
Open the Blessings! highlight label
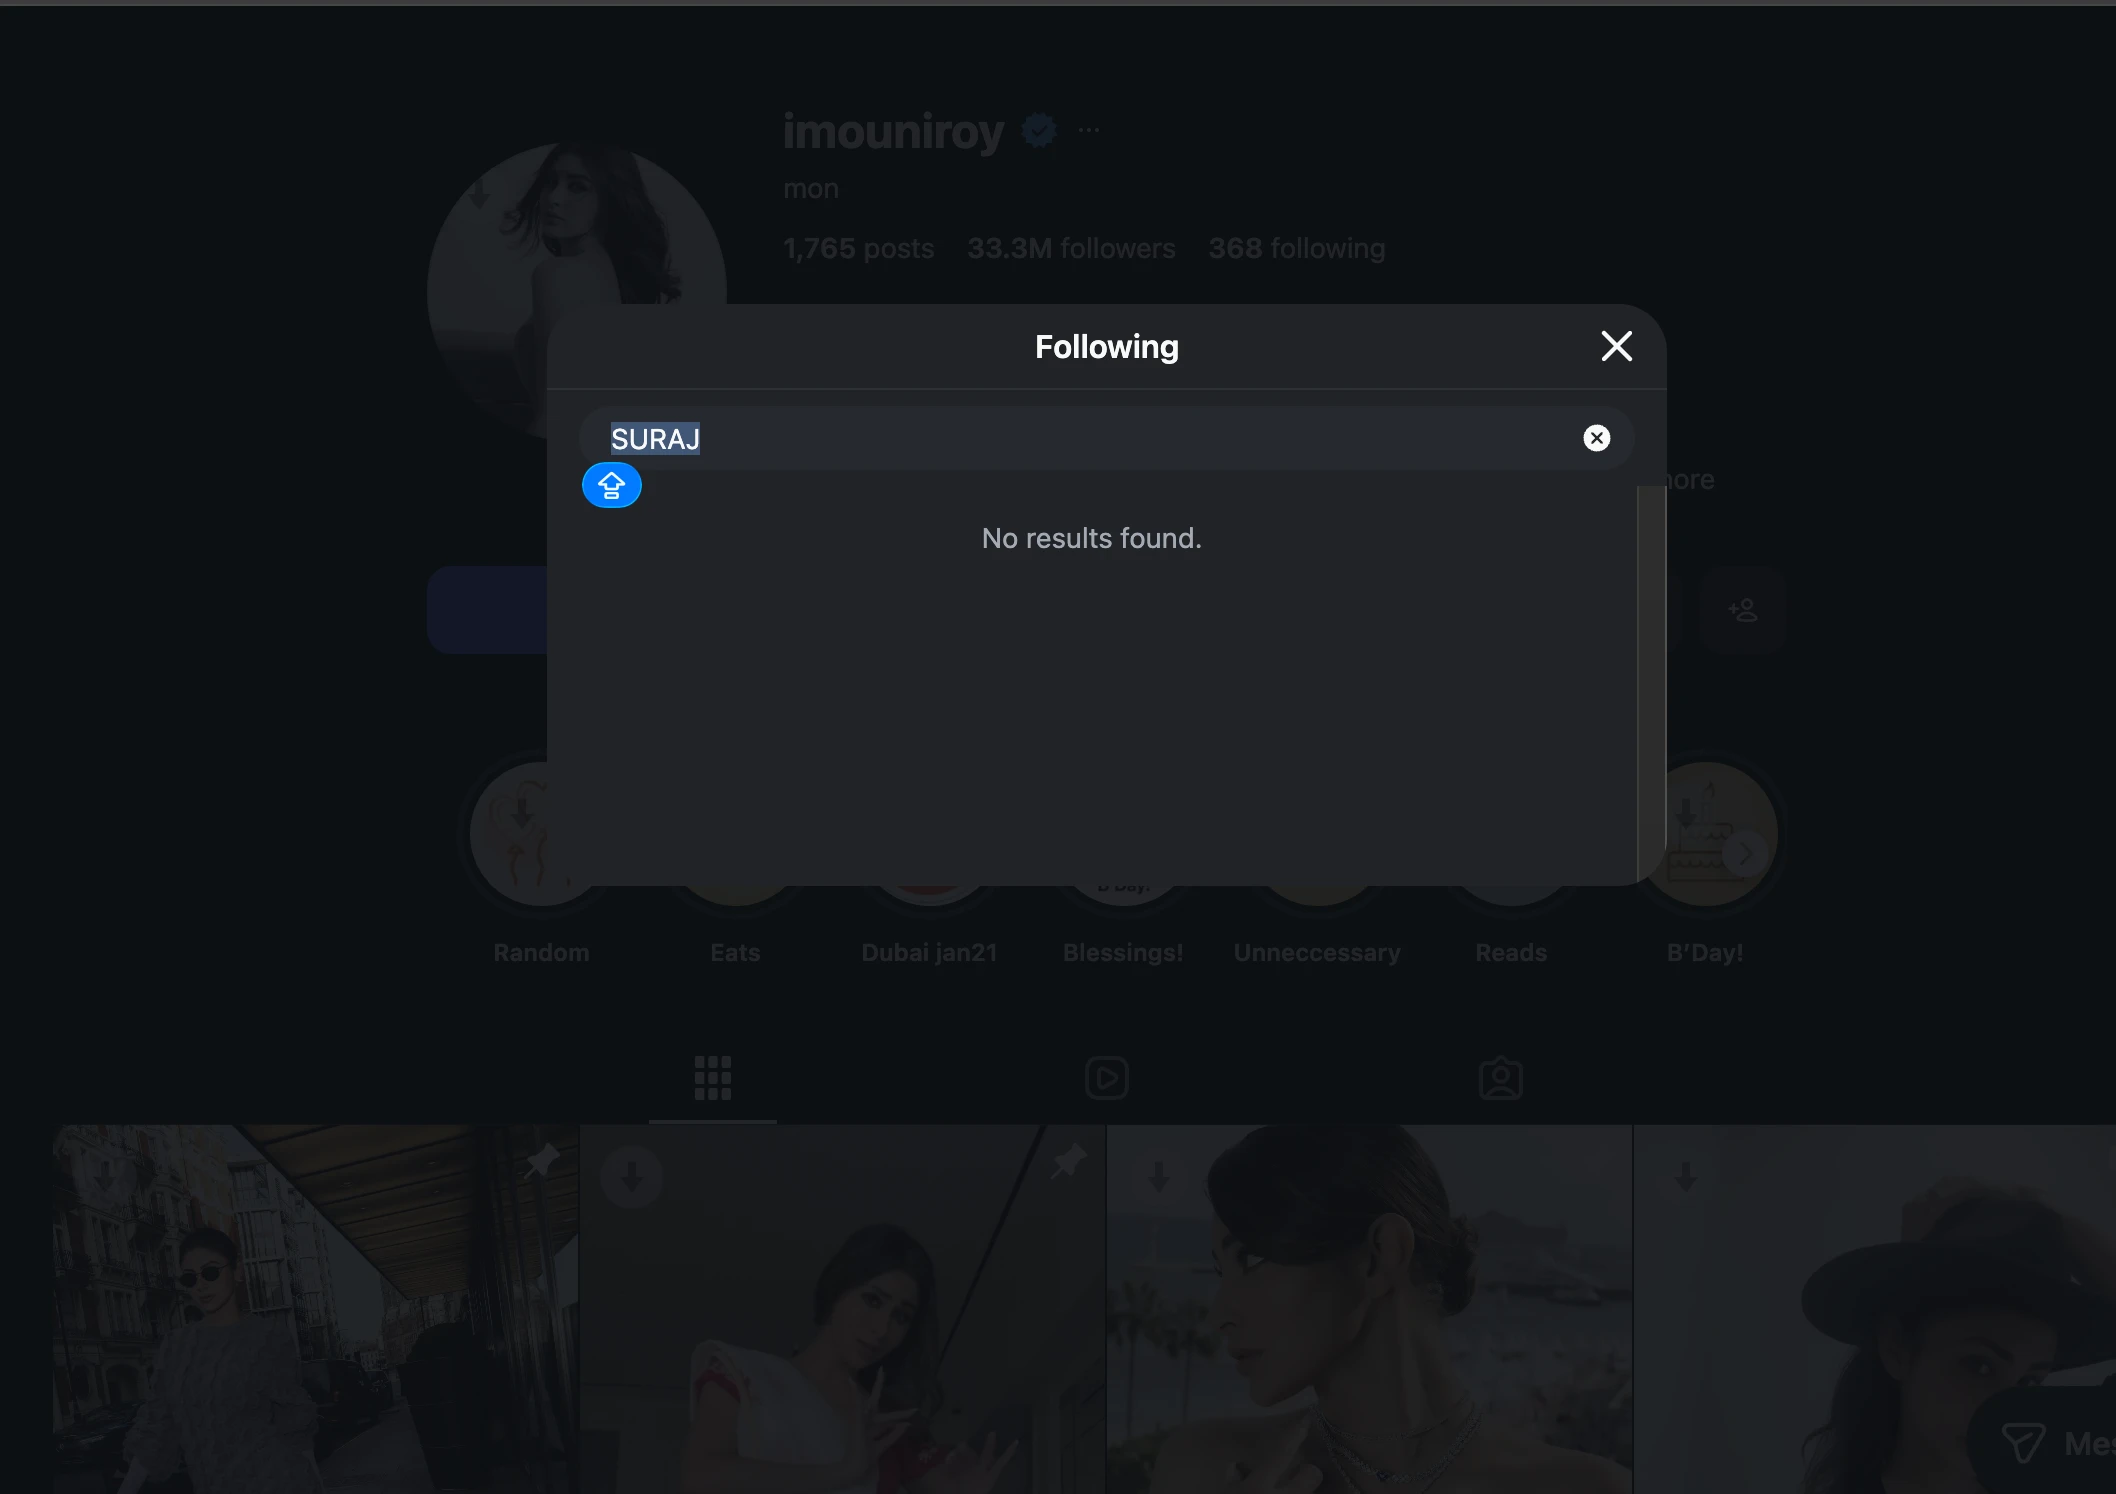click(1123, 952)
